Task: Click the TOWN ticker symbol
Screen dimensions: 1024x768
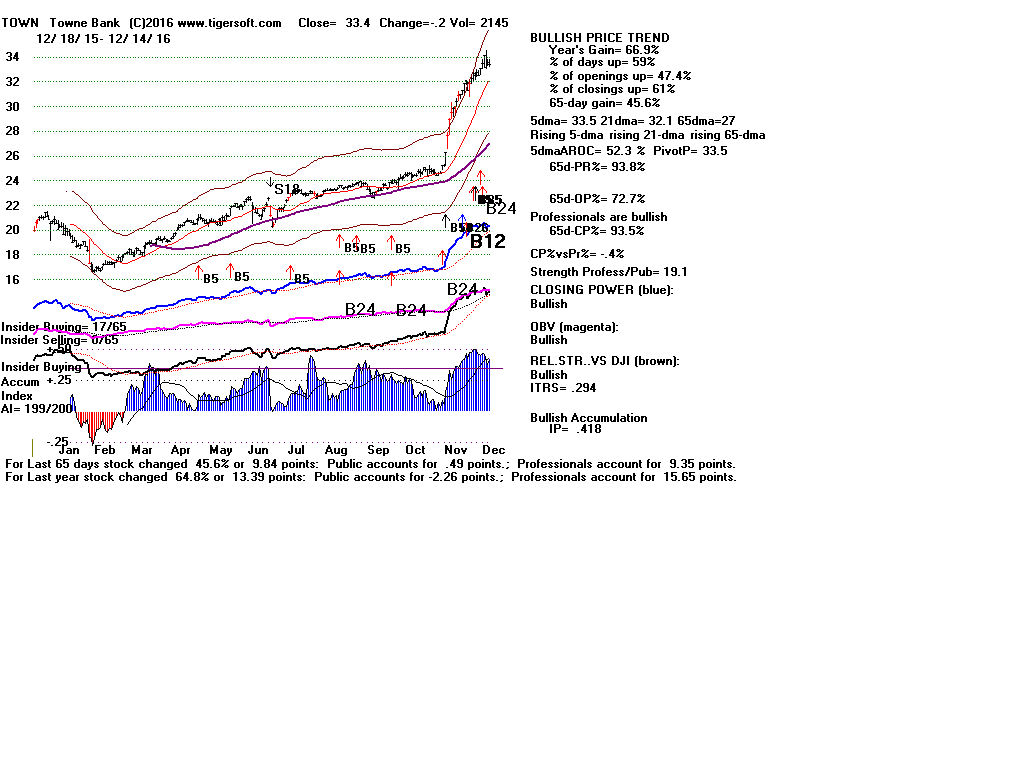Action: 20,23
